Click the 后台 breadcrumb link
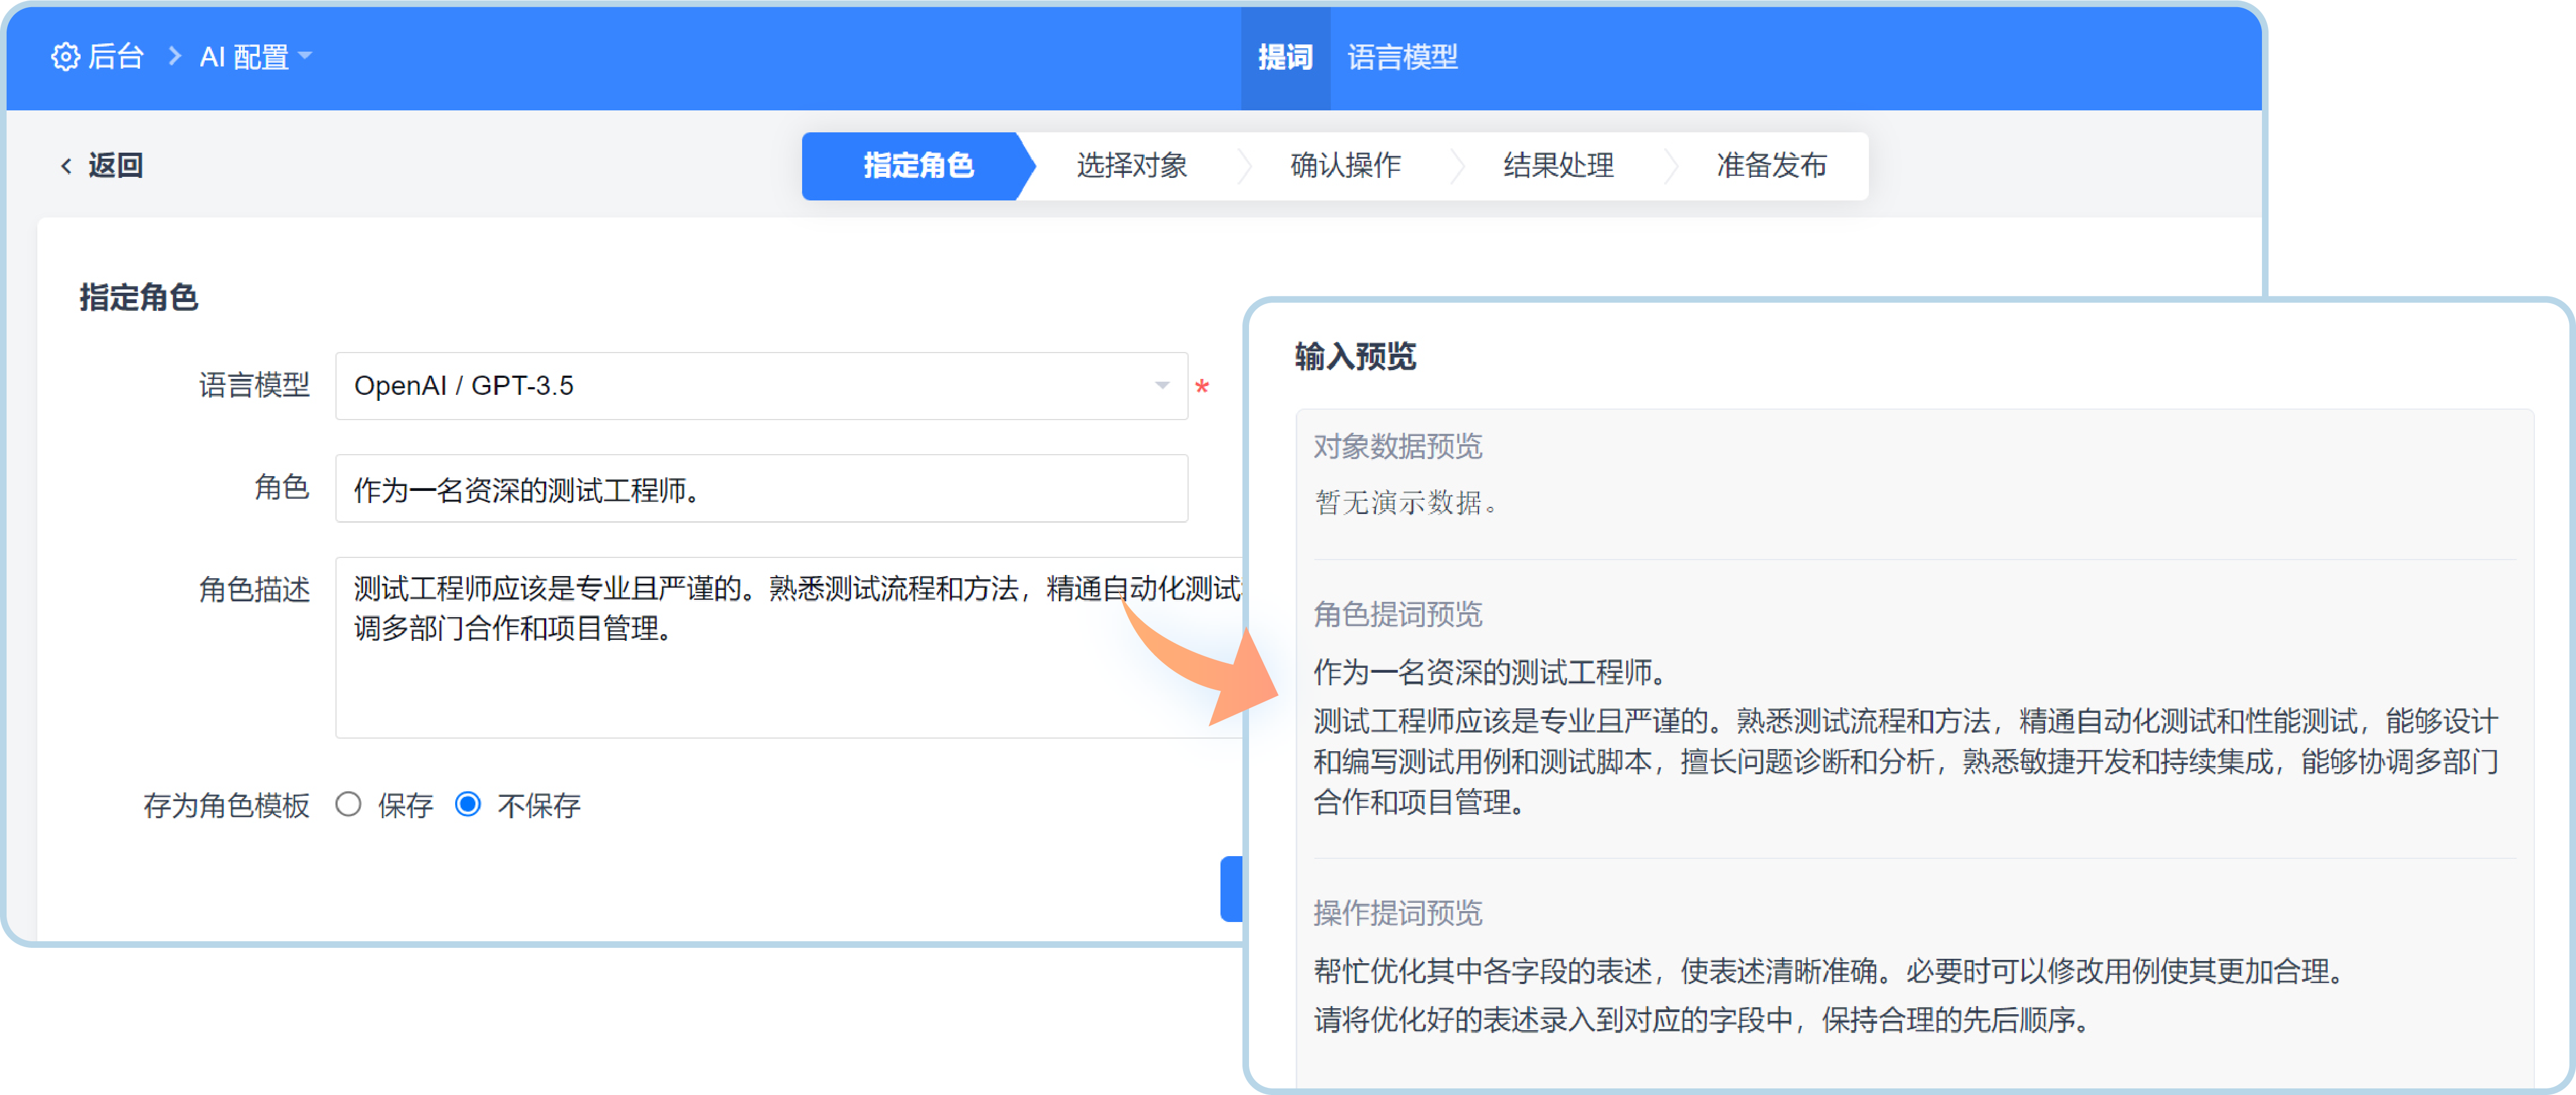The height and width of the screenshot is (1095, 2576). [116, 57]
